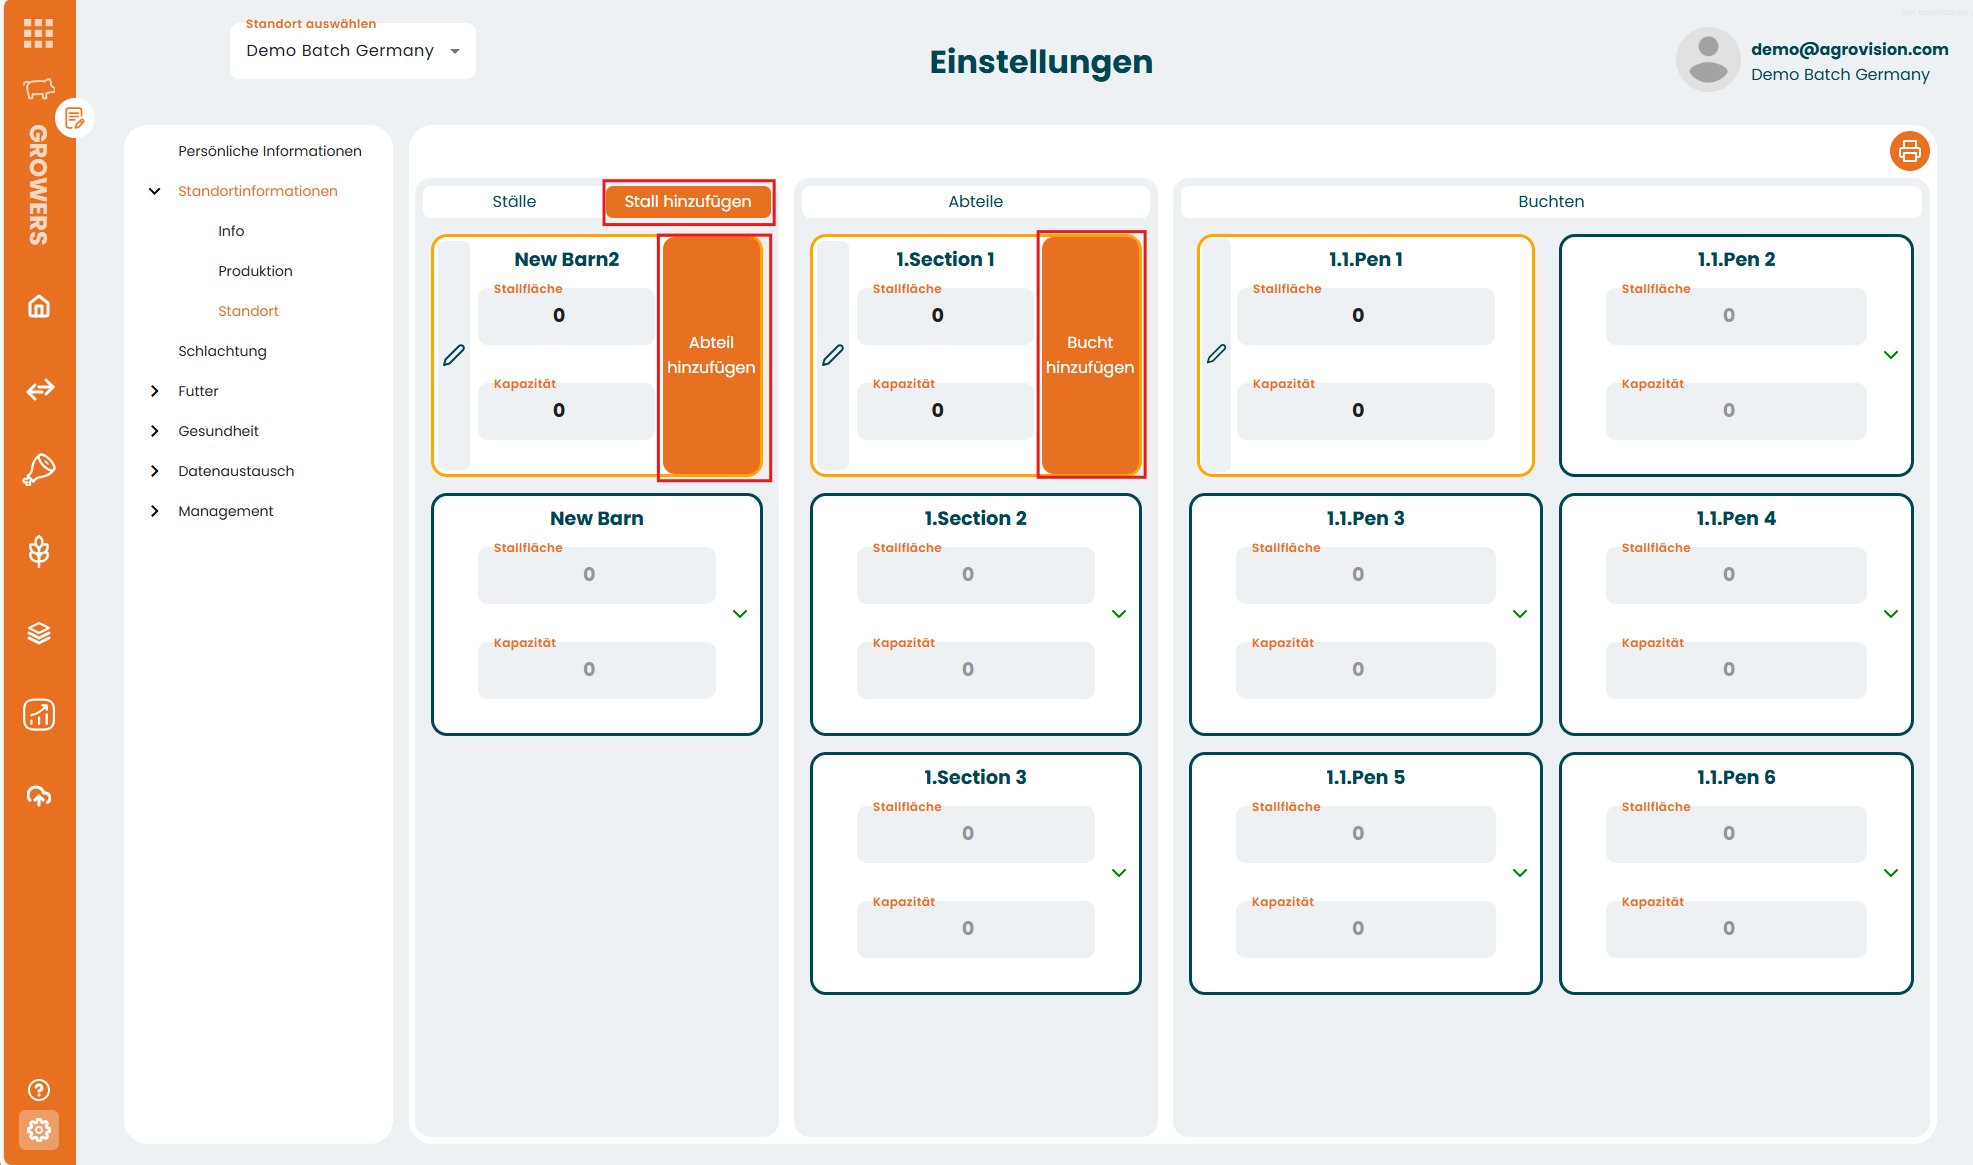Click the Stall hinzufügen button
Image resolution: width=1973 pixels, height=1165 pixels.
click(688, 202)
